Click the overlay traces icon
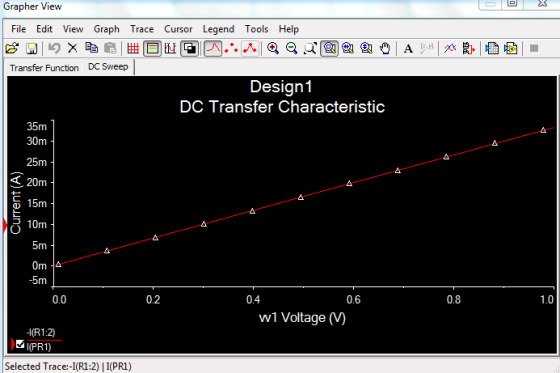 (x=450, y=48)
